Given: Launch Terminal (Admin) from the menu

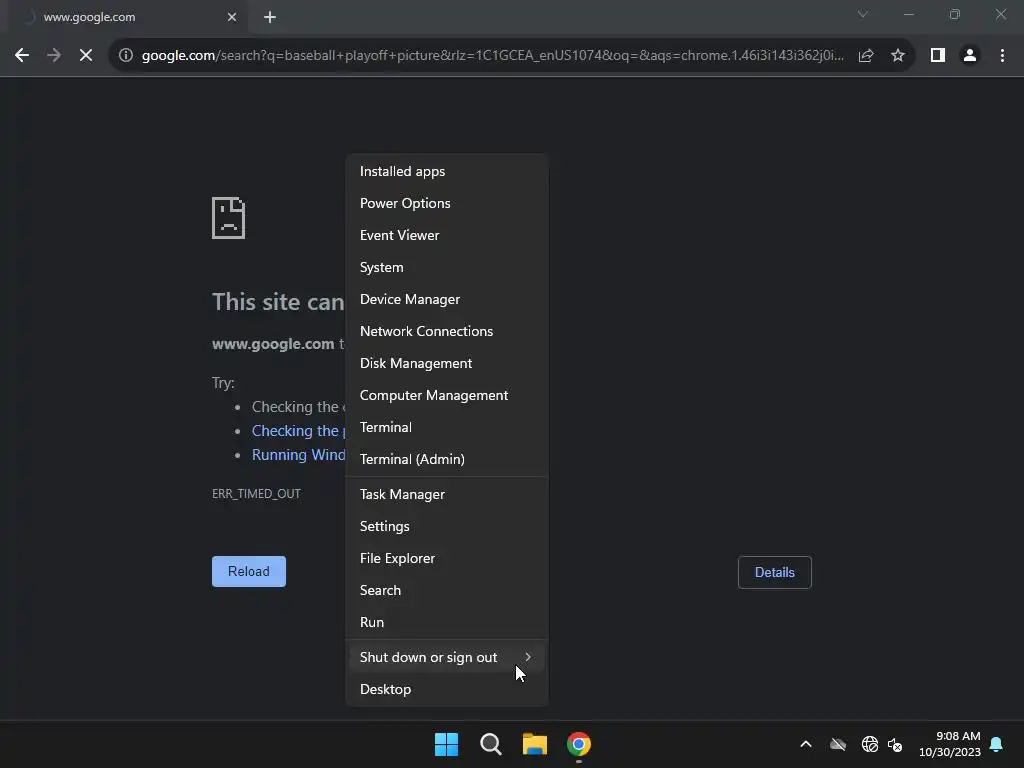Looking at the screenshot, I should (x=447, y=459).
